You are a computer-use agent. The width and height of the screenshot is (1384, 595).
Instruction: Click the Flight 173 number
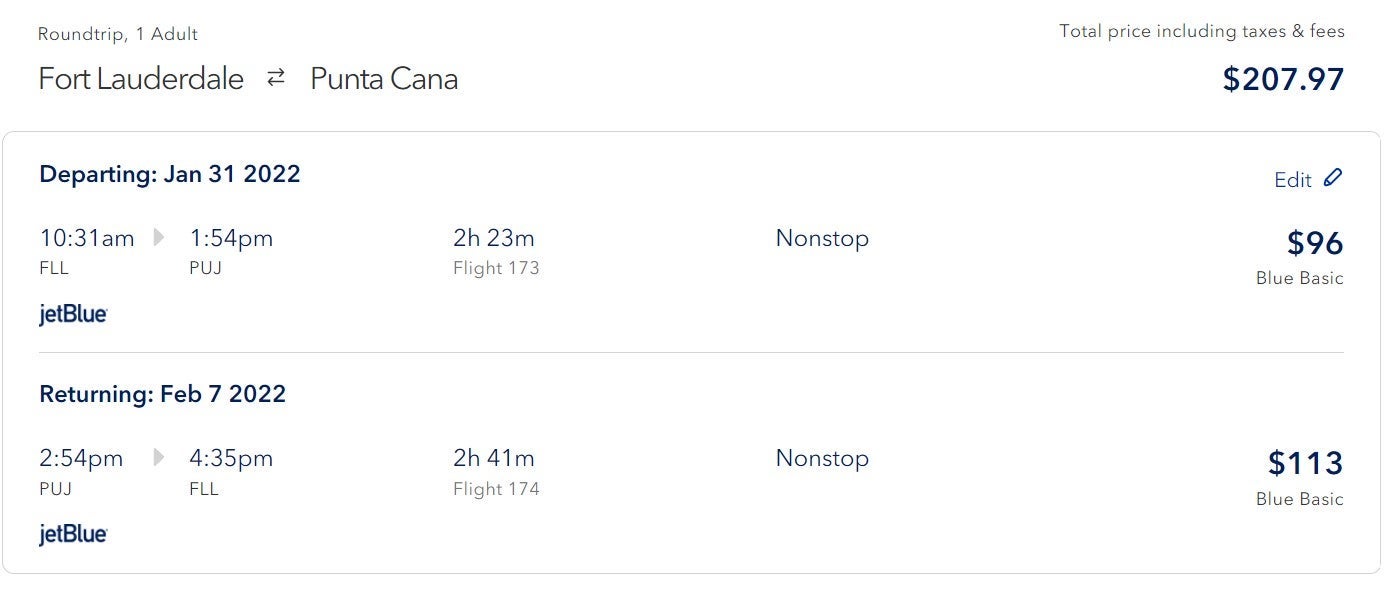pos(496,268)
